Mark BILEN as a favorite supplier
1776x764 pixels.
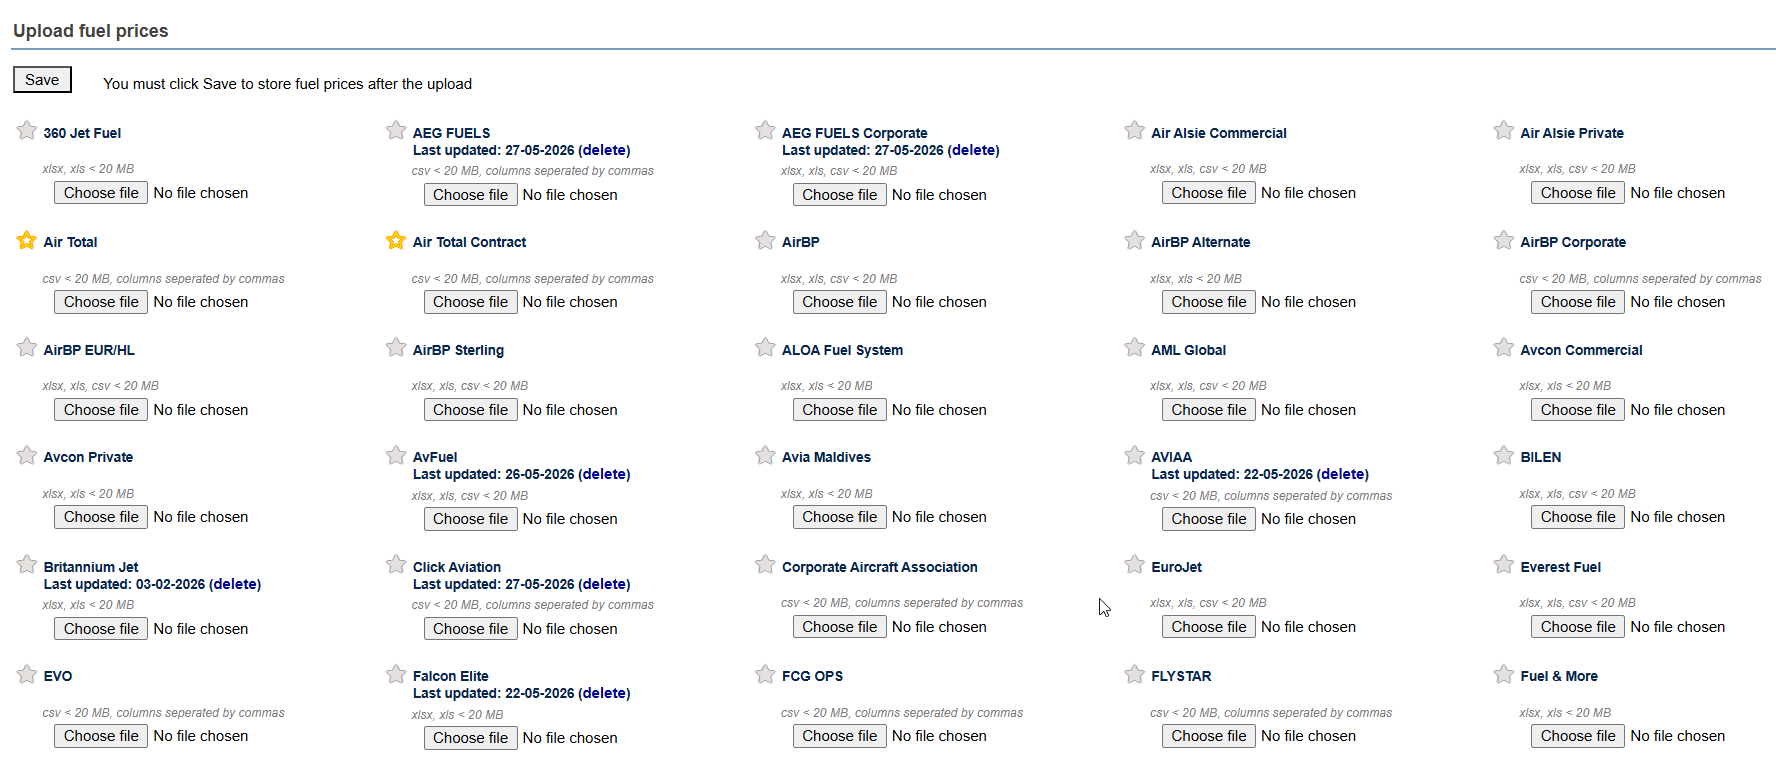pyautogui.click(x=1503, y=455)
